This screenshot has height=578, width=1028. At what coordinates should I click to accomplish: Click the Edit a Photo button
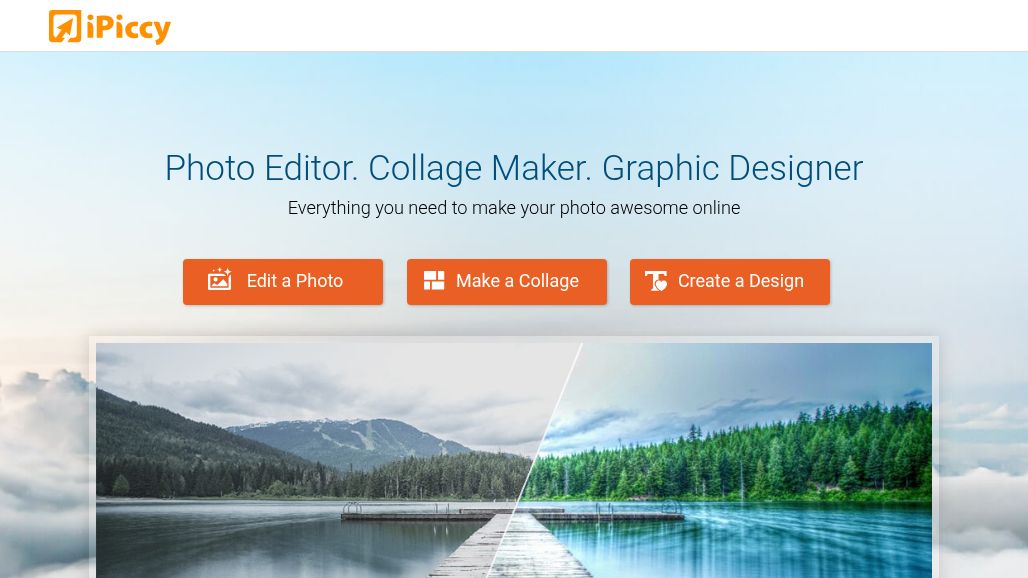283,282
